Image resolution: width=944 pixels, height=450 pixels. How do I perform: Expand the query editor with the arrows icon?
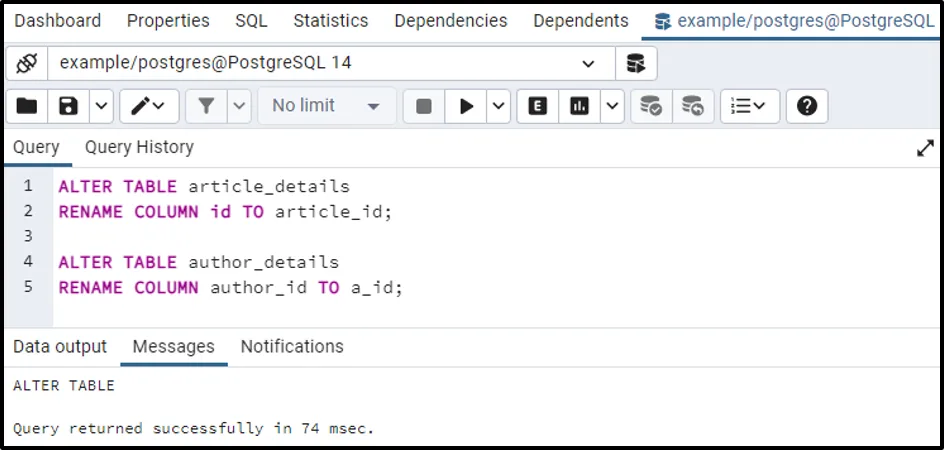point(925,148)
